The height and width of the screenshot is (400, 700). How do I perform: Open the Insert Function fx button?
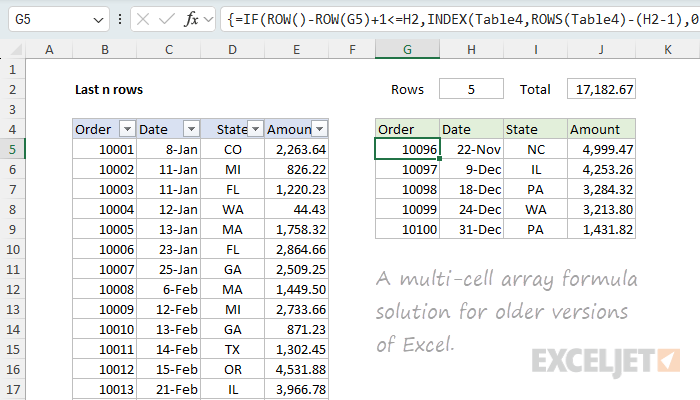(x=191, y=19)
